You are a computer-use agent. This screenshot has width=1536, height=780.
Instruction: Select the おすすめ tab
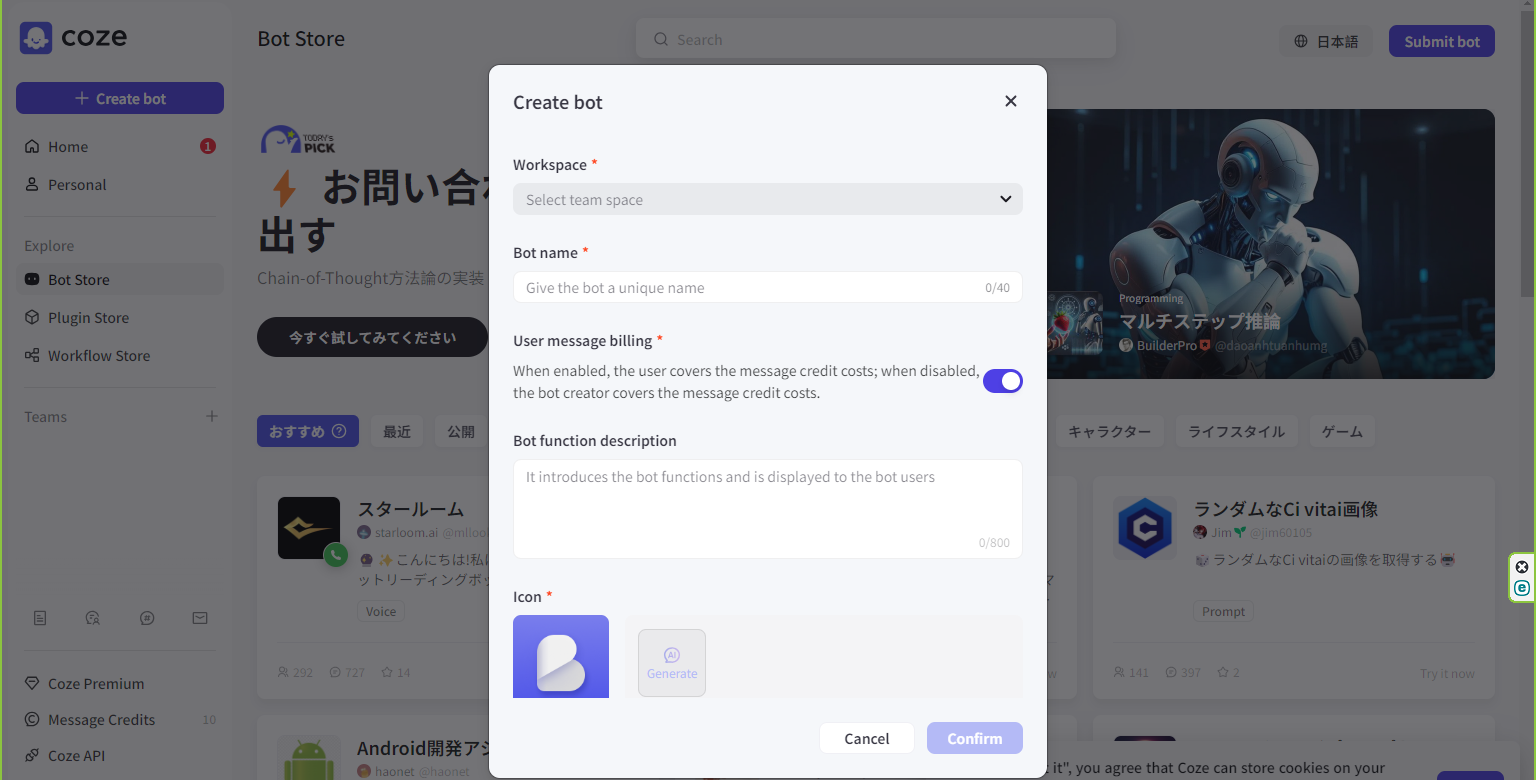pyautogui.click(x=307, y=432)
